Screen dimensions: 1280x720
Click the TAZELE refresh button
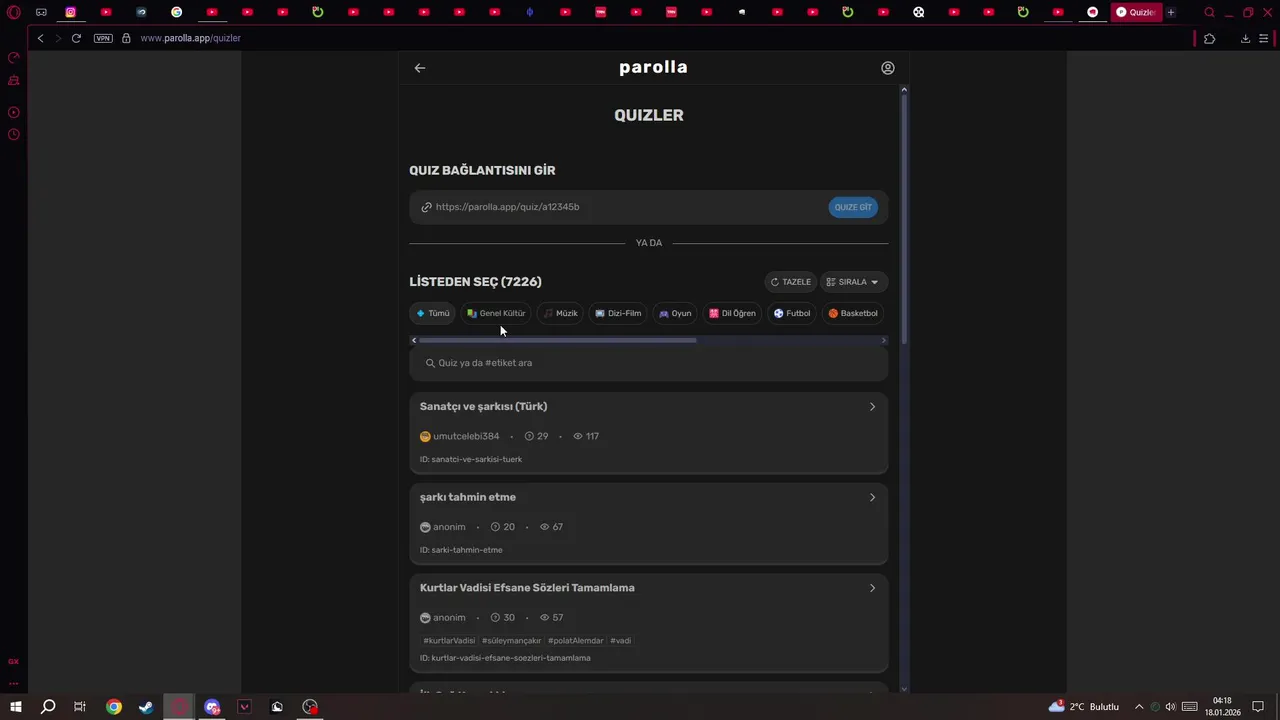click(x=790, y=282)
